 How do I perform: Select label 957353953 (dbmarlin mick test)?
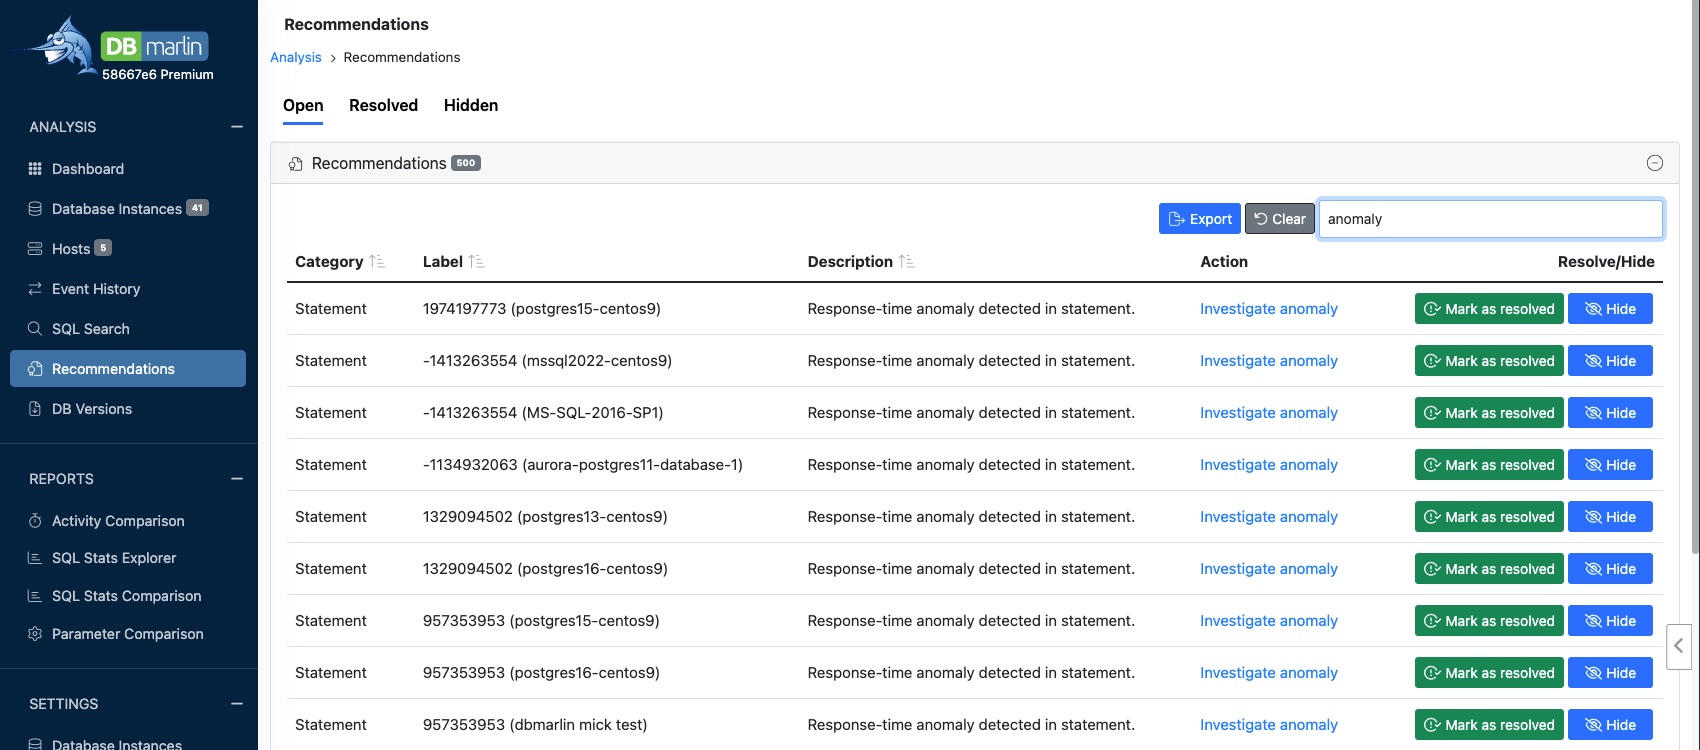[535, 725]
